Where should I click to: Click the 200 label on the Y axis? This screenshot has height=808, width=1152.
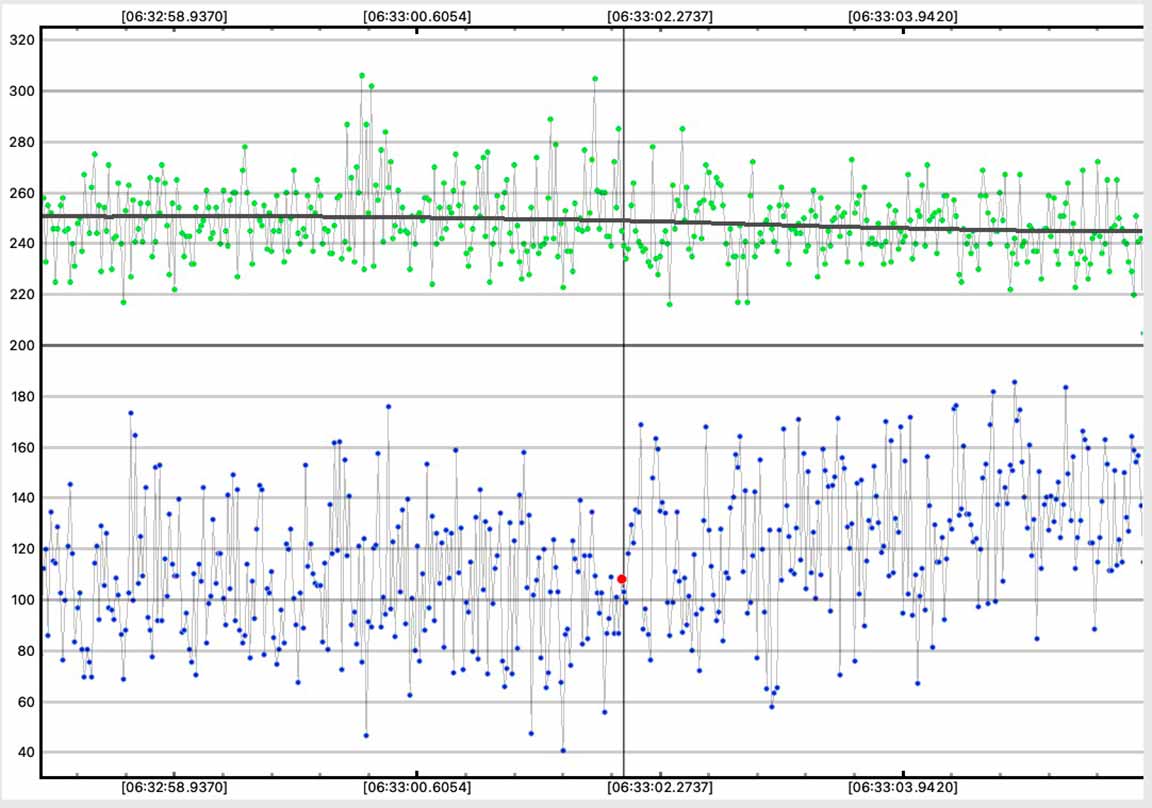coord(21,346)
